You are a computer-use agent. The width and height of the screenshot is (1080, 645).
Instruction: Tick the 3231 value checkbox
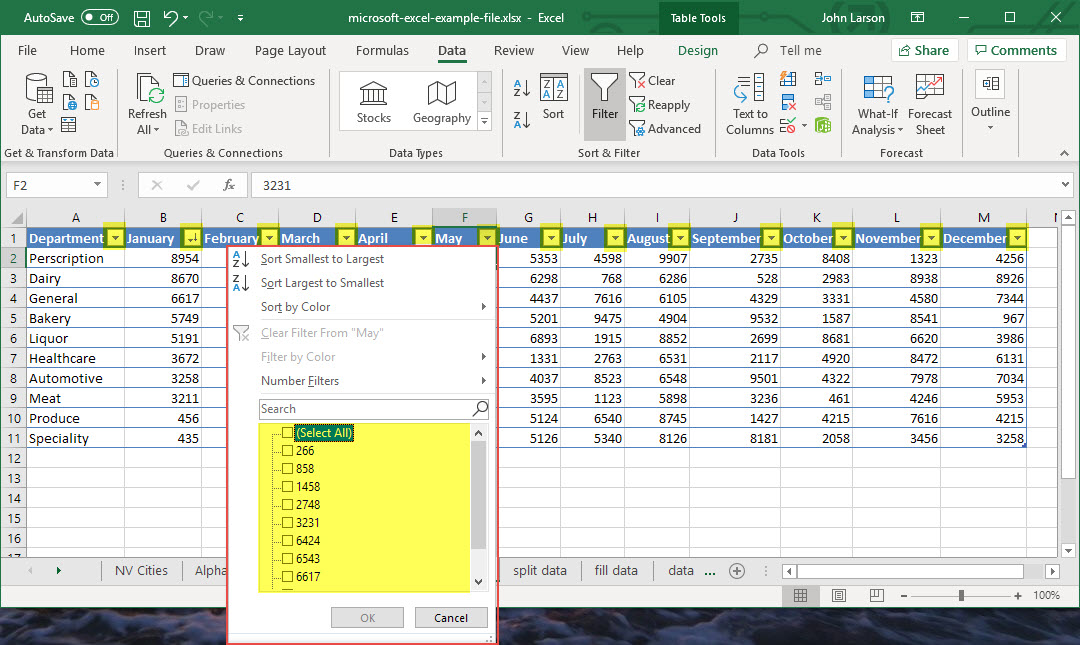[x=288, y=523]
